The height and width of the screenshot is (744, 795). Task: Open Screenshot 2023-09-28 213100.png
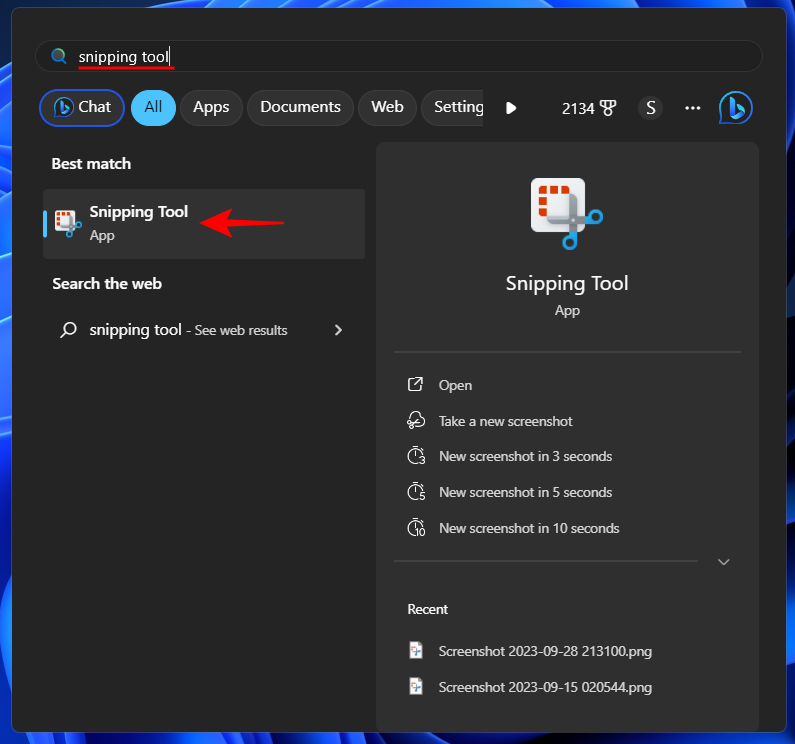click(x=567, y=651)
